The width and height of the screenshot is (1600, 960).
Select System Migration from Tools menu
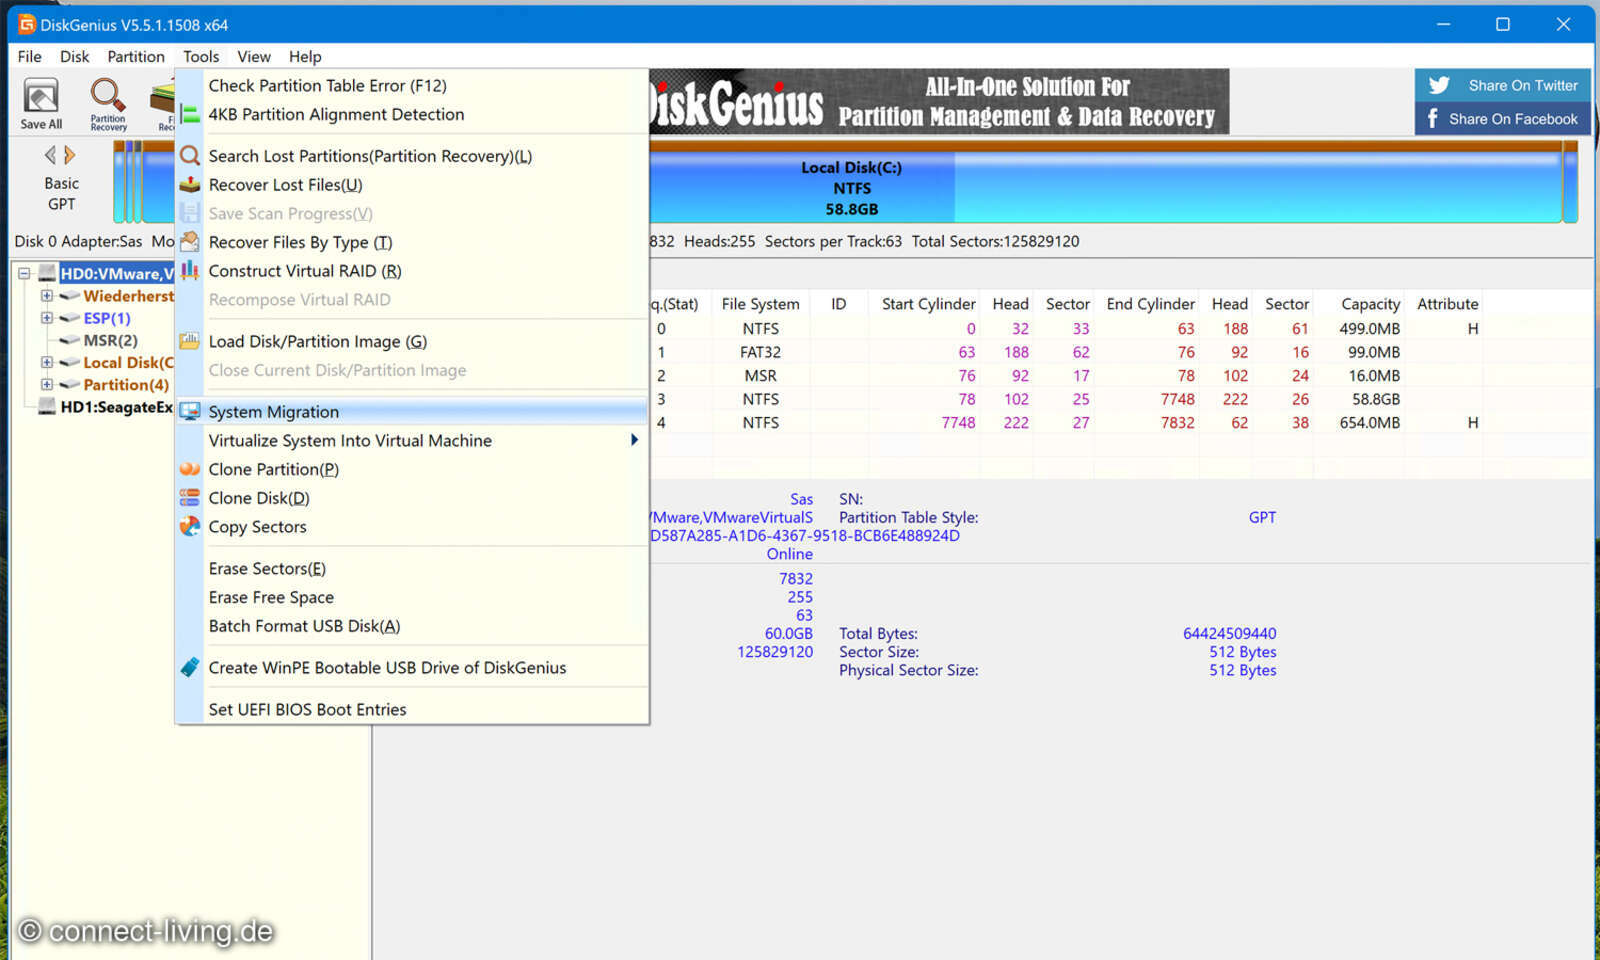click(x=273, y=412)
